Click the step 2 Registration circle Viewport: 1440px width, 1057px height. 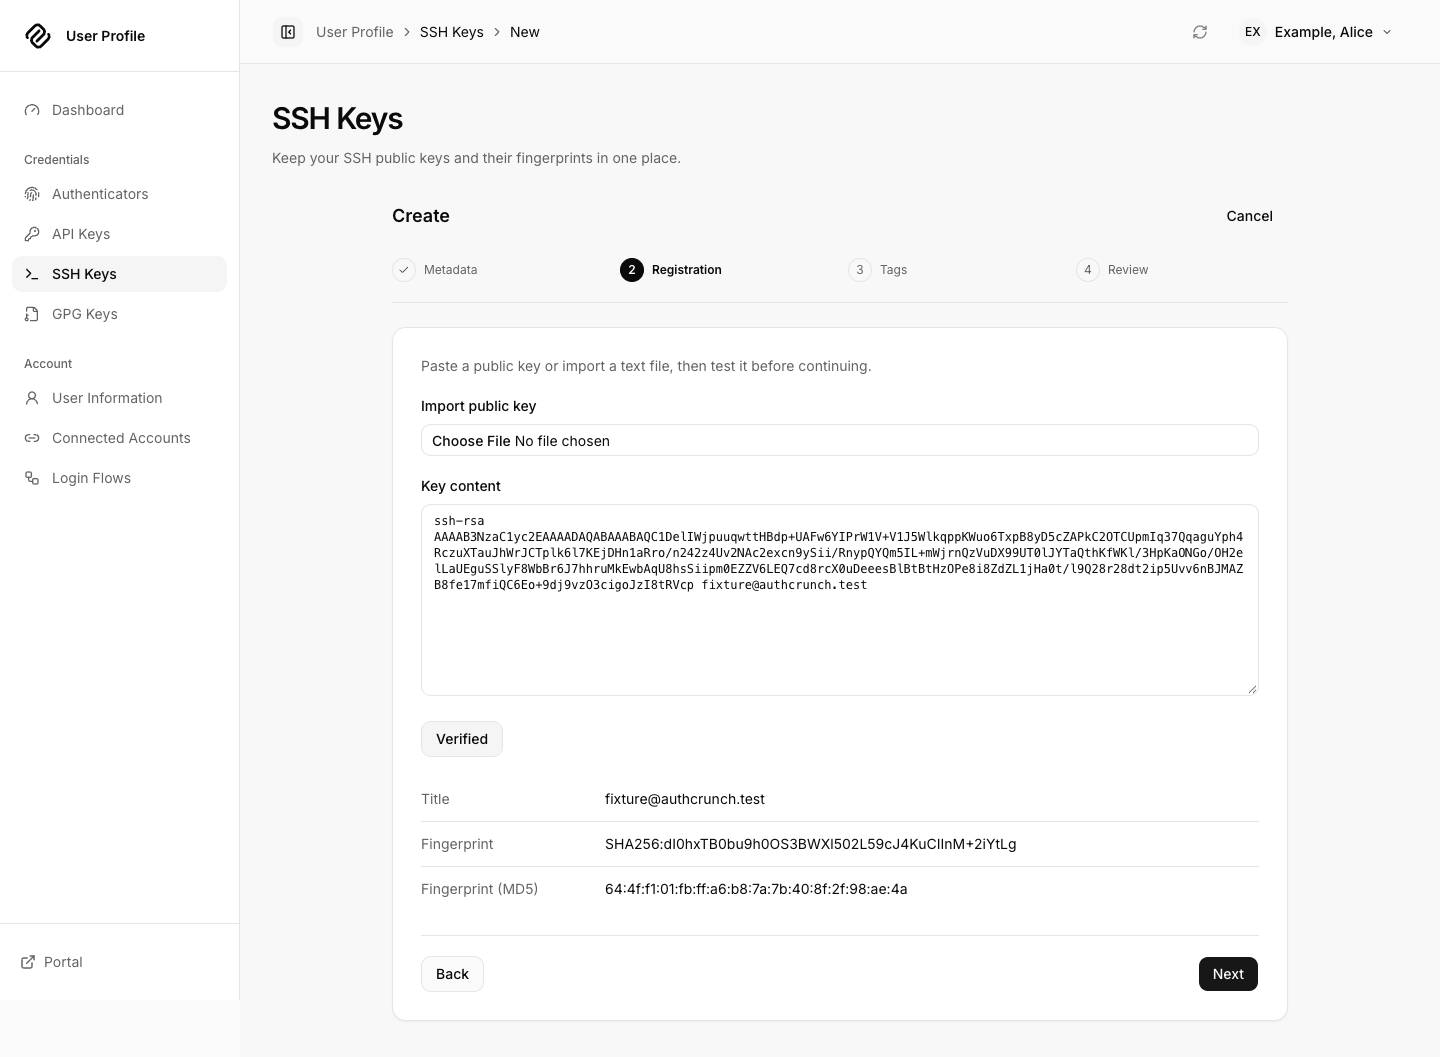632,270
